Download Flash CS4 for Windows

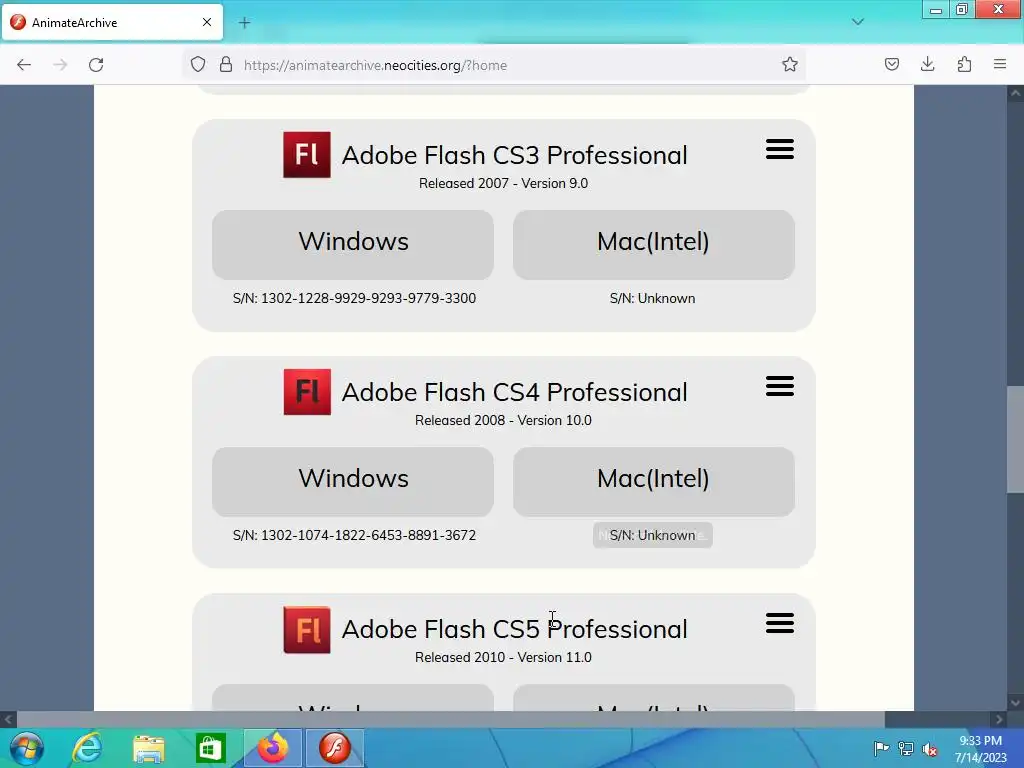[353, 482]
